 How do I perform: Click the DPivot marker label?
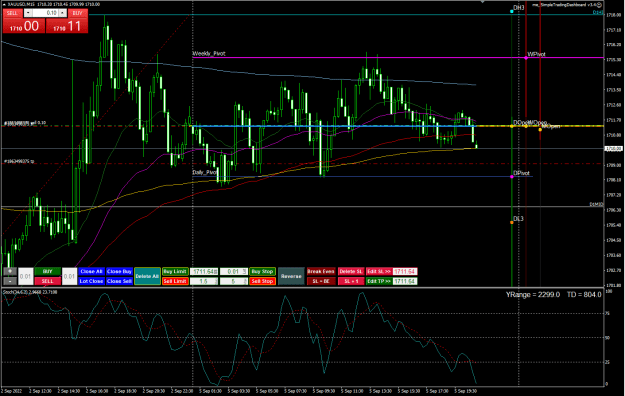tap(521, 173)
